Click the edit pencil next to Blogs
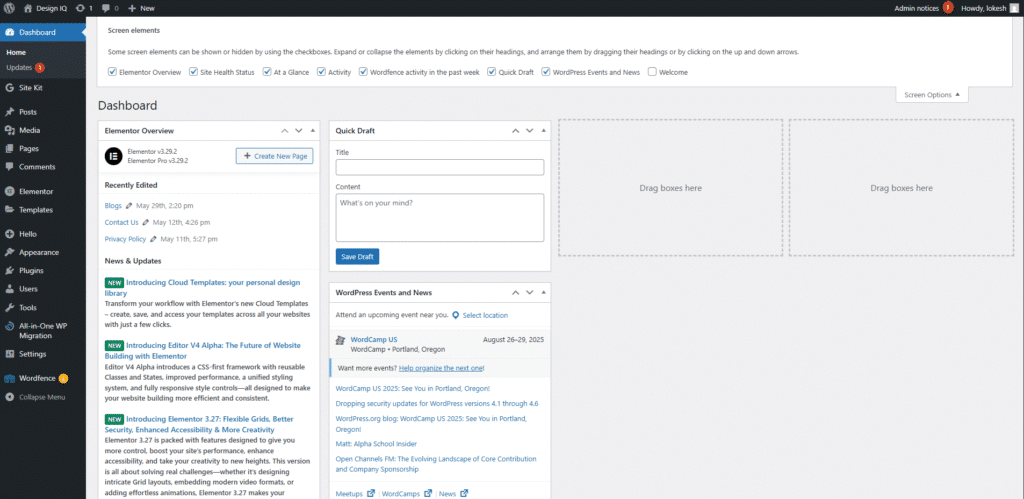This screenshot has height=499, width=1024. tap(129, 206)
